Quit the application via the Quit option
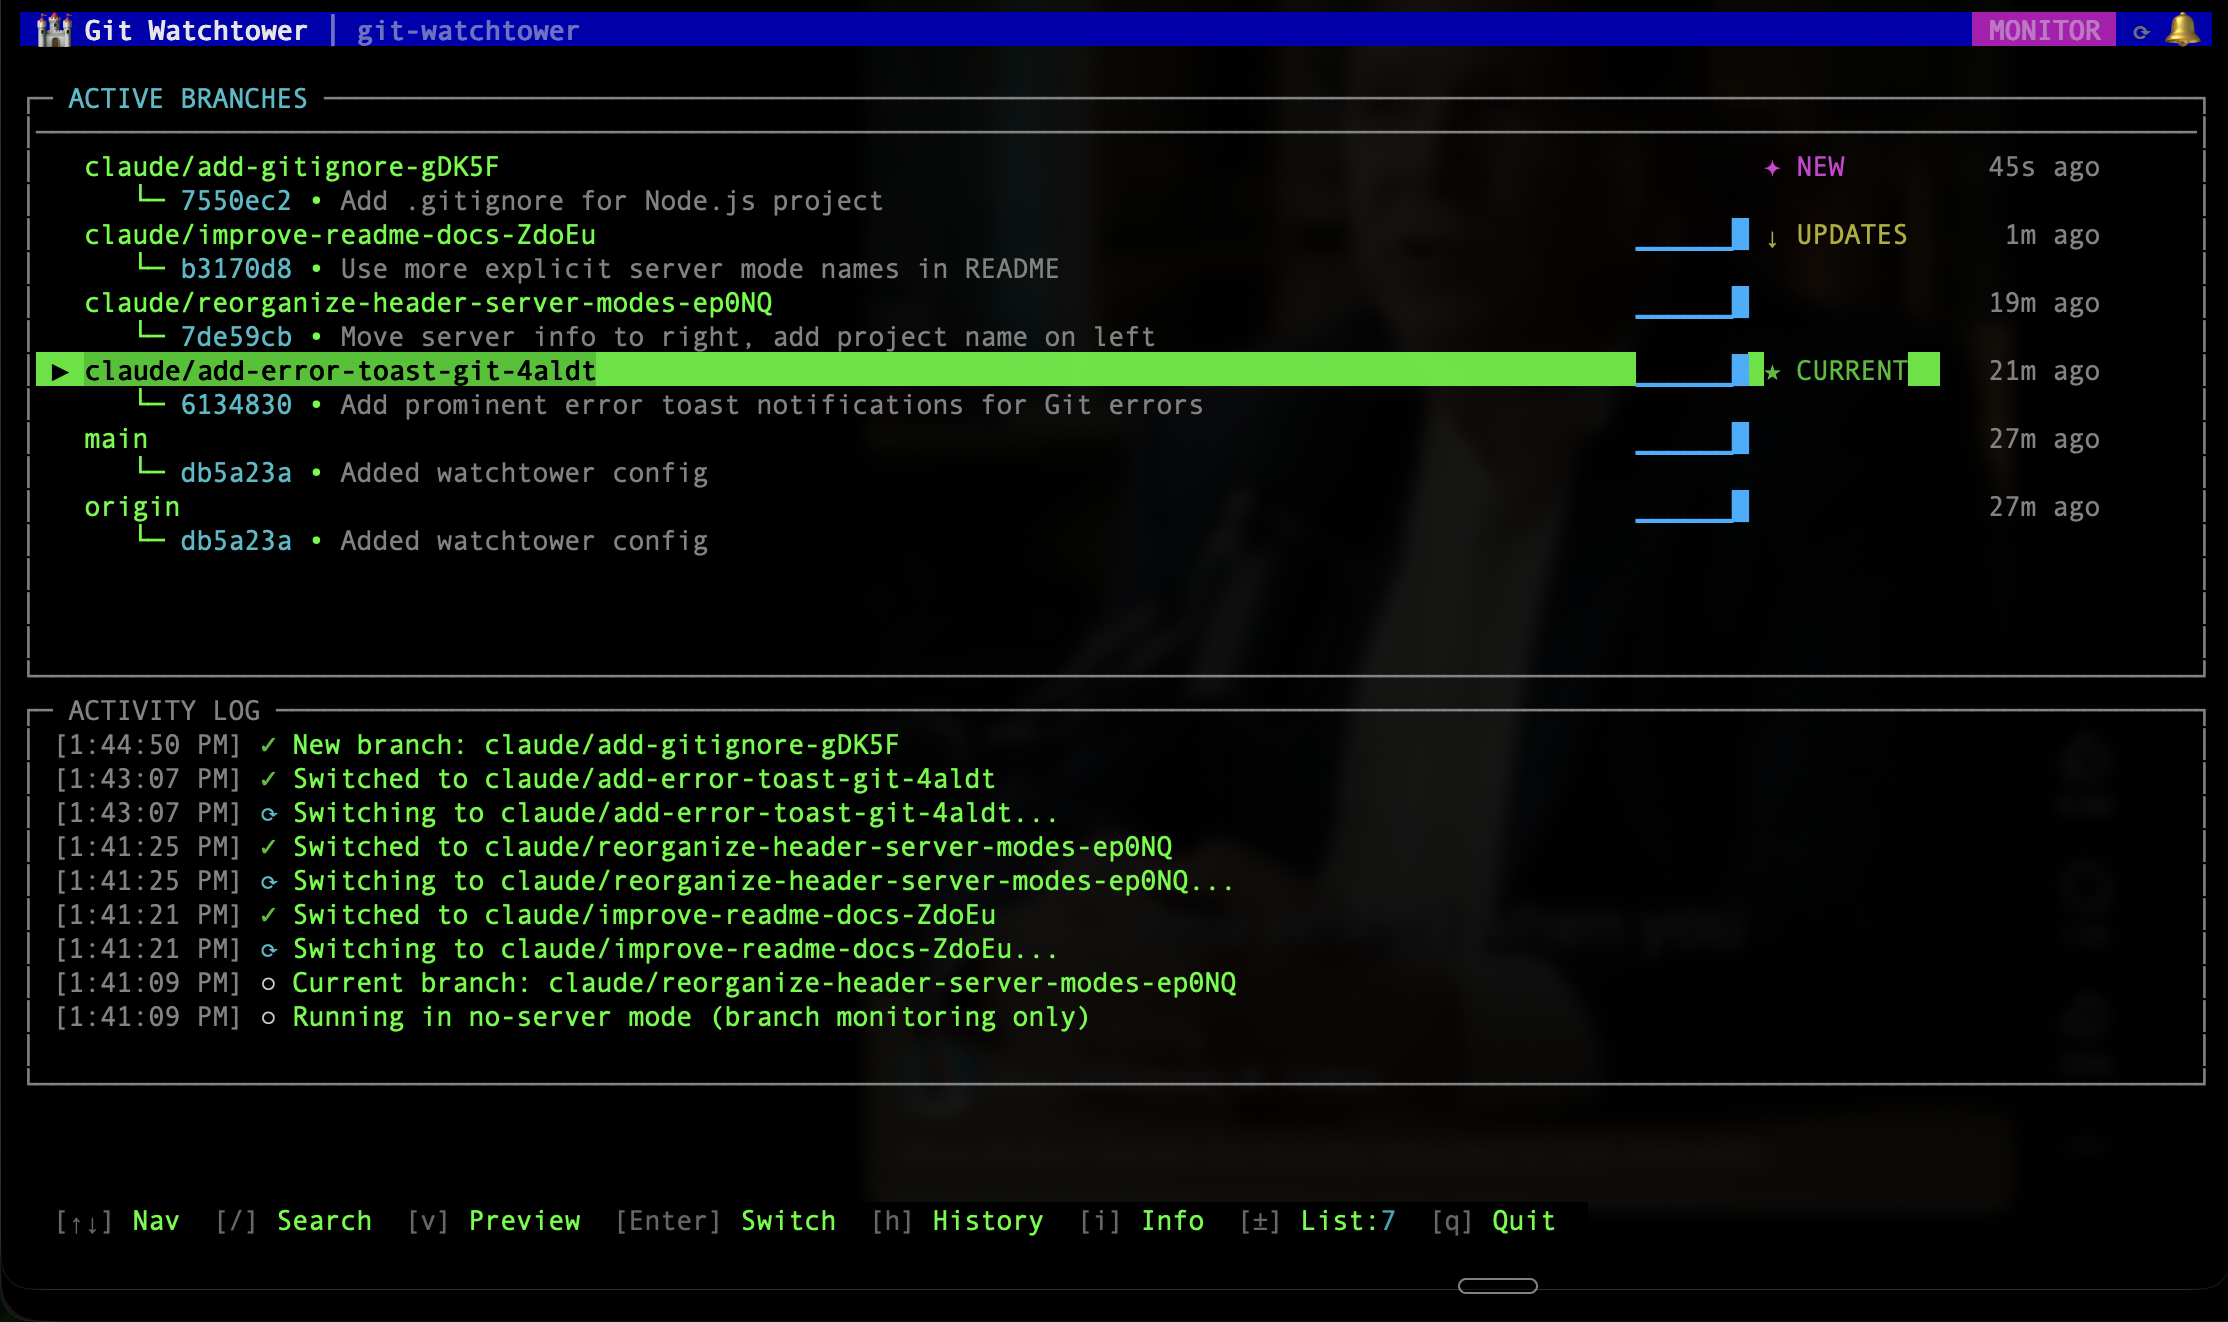This screenshot has width=2228, height=1322. (x=1522, y=1220)
